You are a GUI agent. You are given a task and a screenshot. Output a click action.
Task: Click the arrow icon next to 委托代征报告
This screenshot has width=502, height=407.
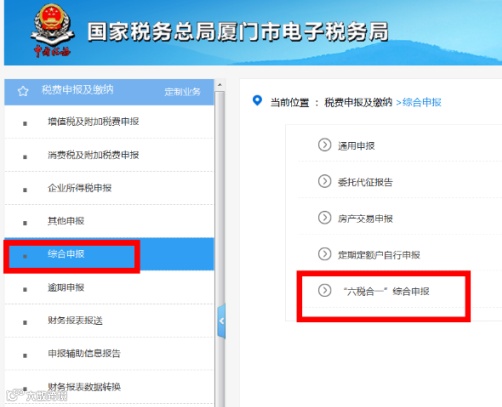click(x=324, y=181)
